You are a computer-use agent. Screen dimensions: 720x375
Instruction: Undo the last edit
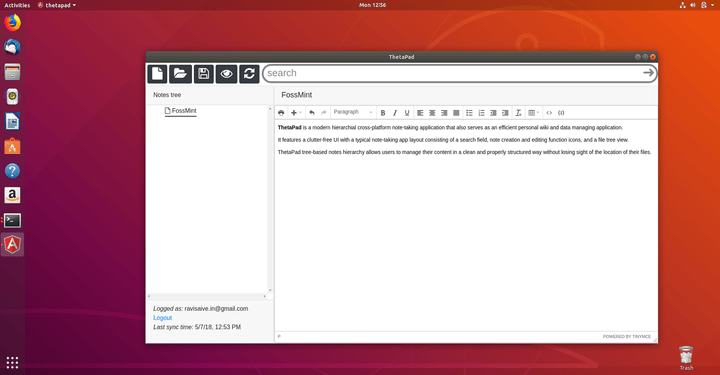click(312, 112)
